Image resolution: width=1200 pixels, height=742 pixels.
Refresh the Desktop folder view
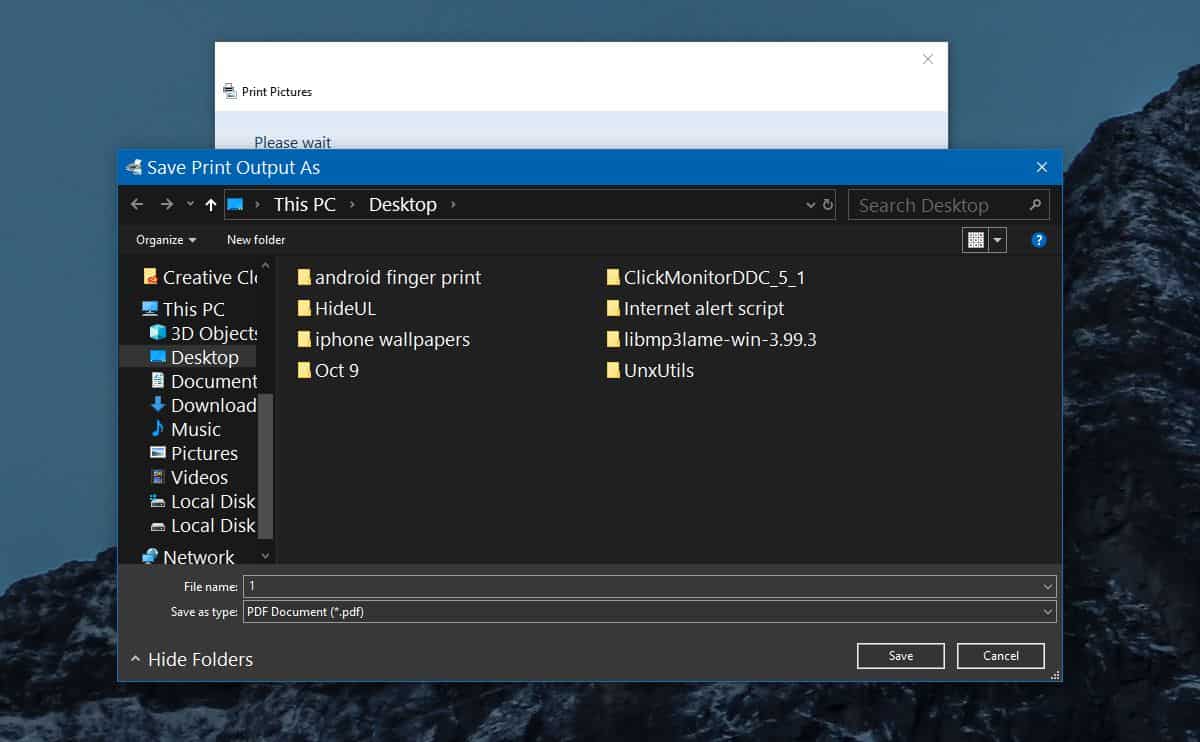[828, 204]
